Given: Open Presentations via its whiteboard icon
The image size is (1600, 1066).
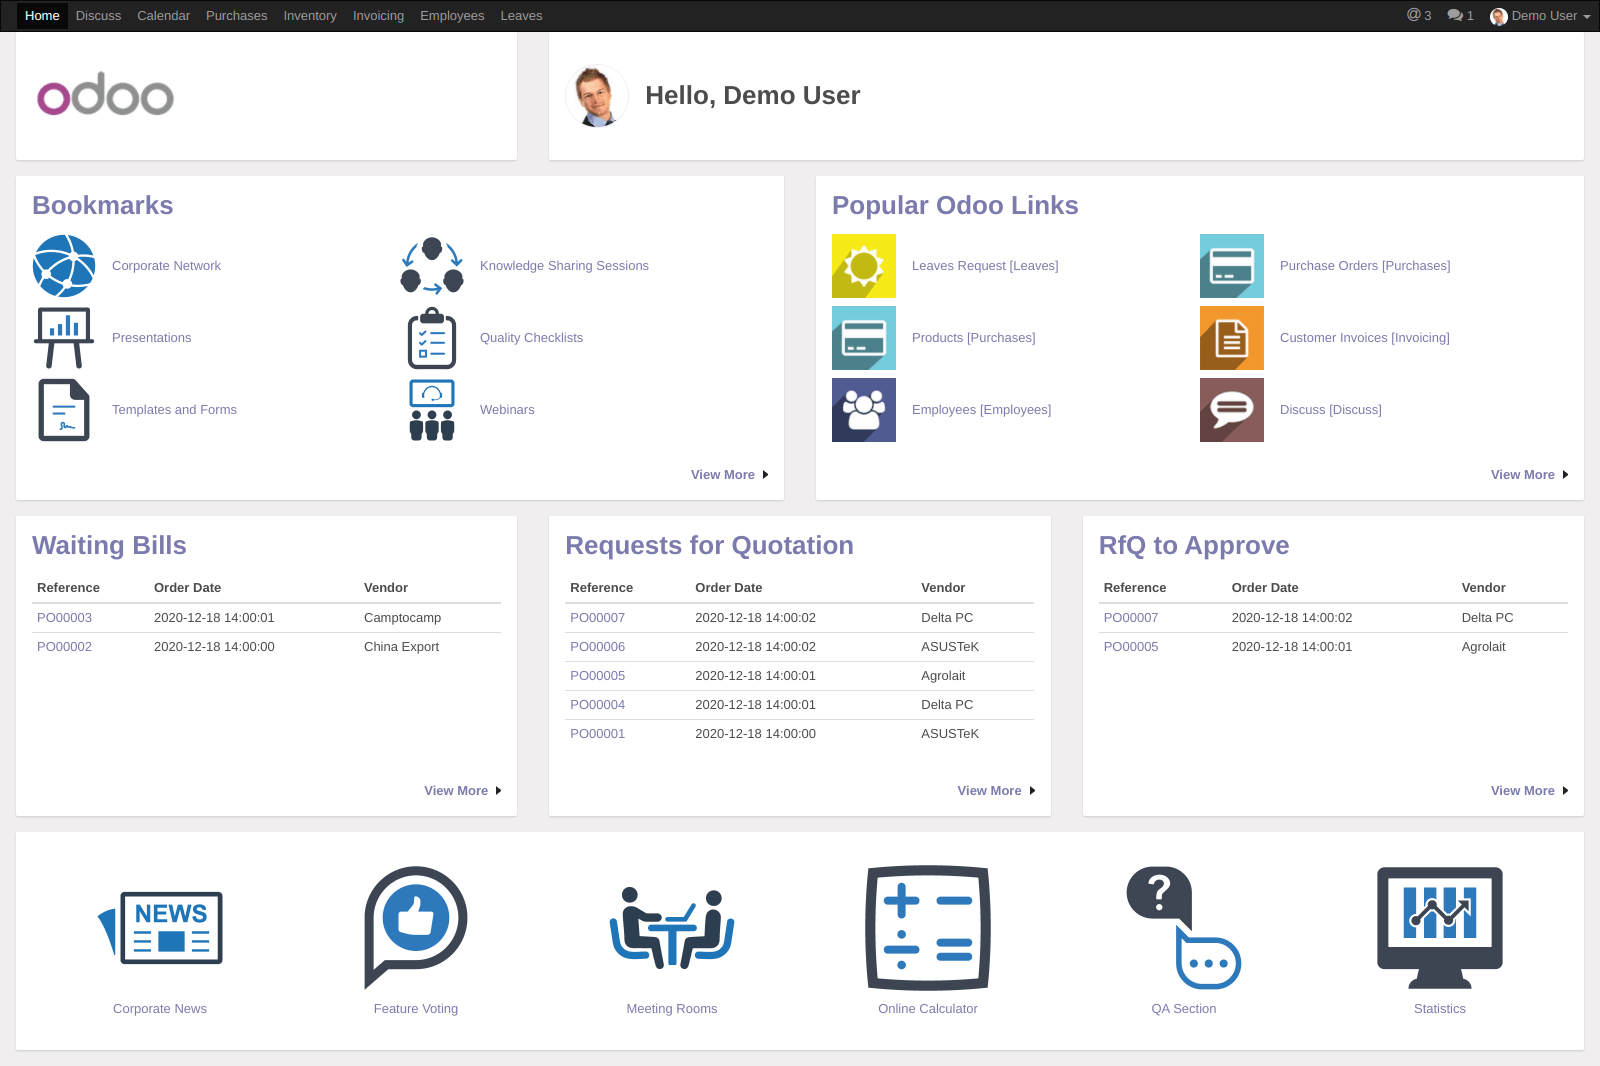Looking at the screenshot, I should coord(64,337).
